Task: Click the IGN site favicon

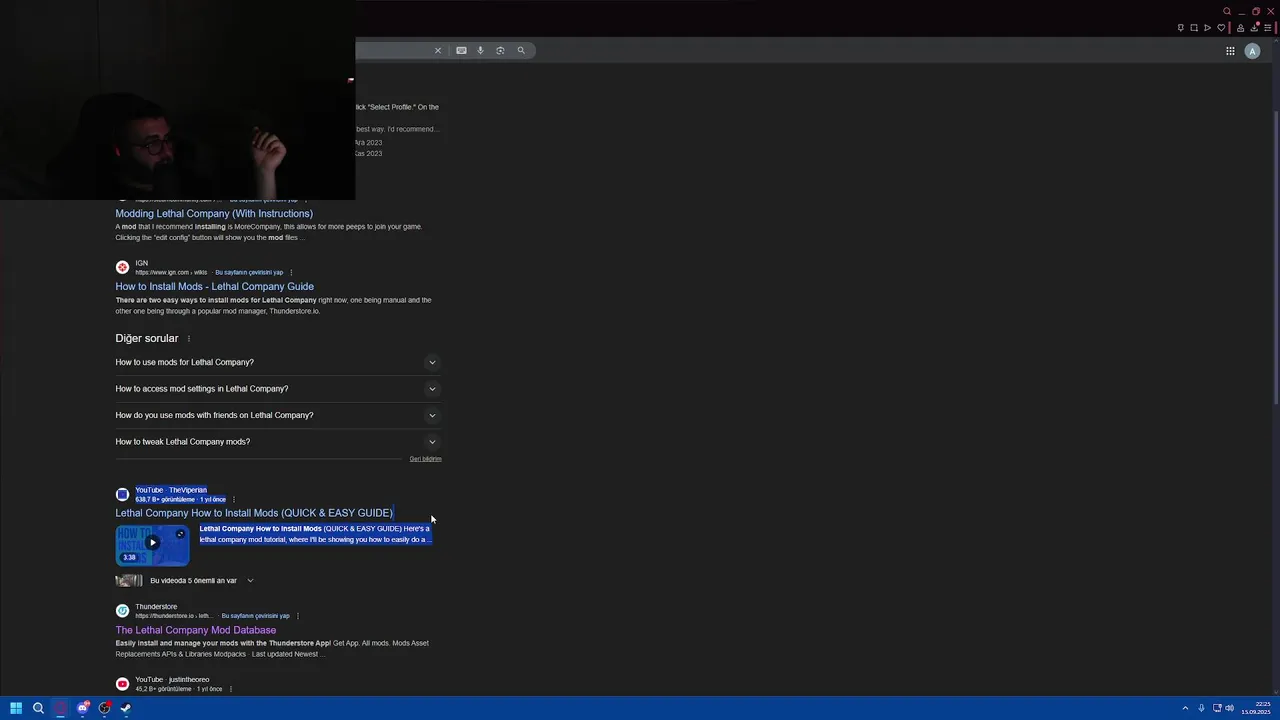Action: [122, 267]
